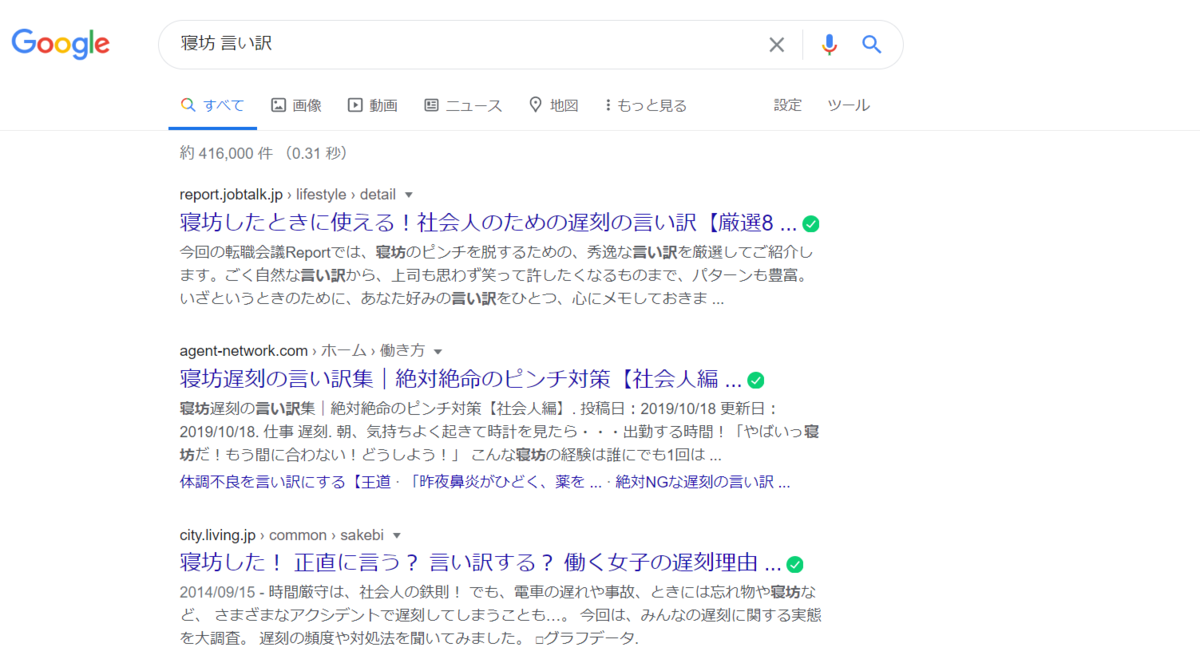Screen dimensions: 1200x663
Task: Click the report.jobtalk.jp breadcrumb URL
Action: click(x=288, y=195)
